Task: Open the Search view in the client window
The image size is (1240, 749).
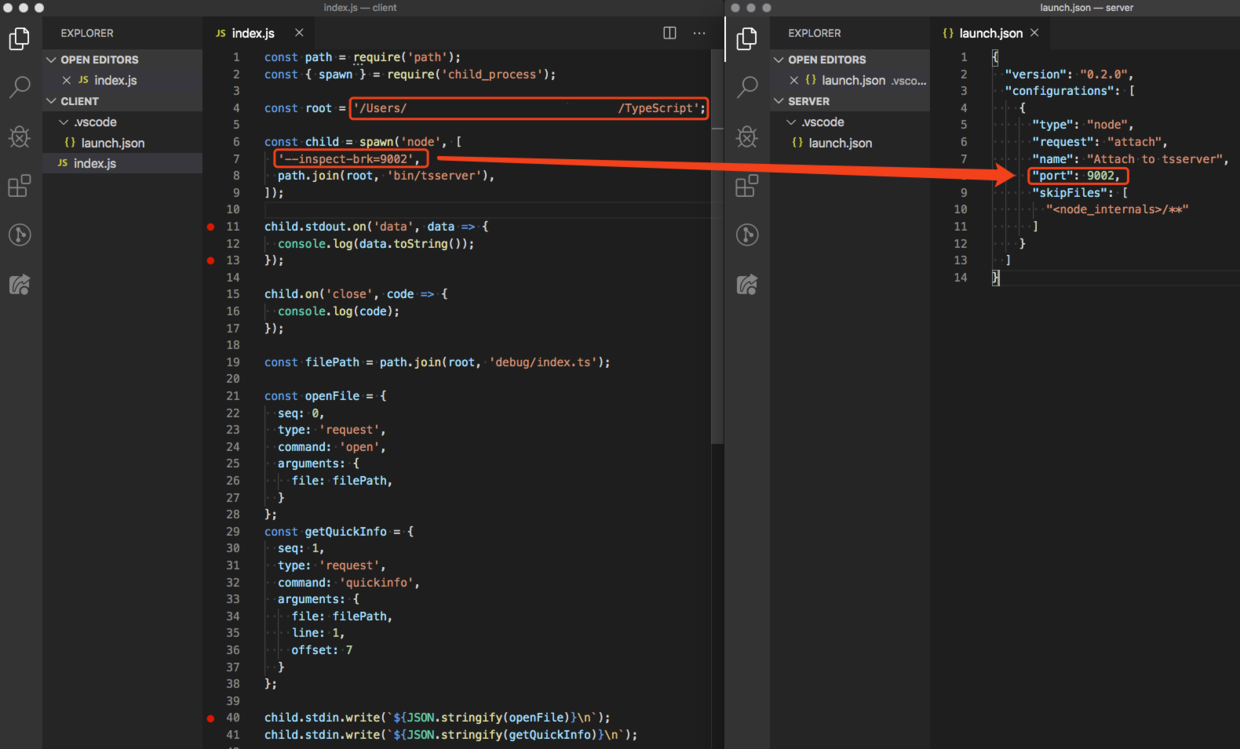Action: click(x=19, y=87)
